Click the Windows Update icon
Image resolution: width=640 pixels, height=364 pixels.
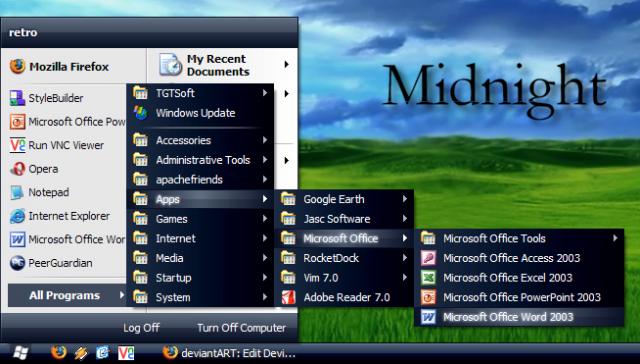pos(140,113)
